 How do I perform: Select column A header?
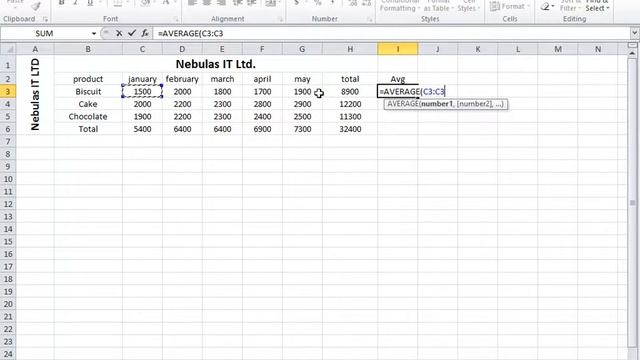point(35,49)
